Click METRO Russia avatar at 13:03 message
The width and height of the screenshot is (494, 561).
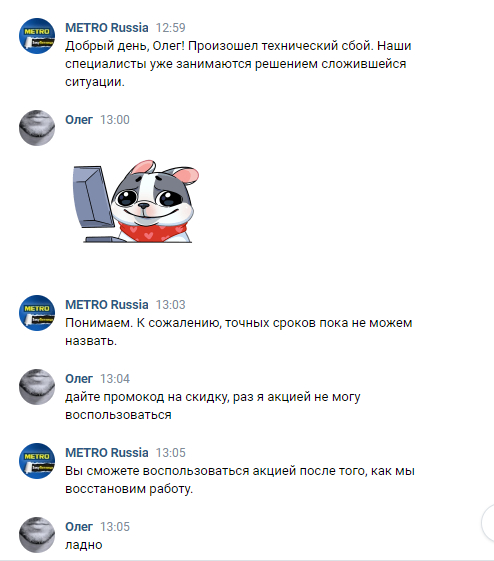pos(37,313)
